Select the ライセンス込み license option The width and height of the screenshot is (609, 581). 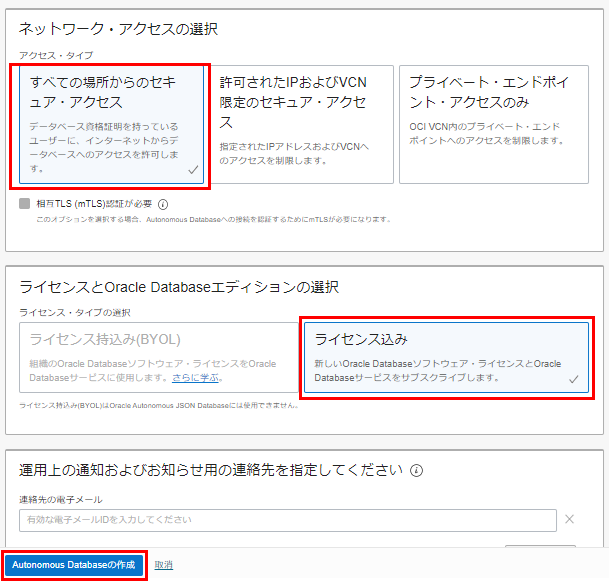[x=446, y=357]
